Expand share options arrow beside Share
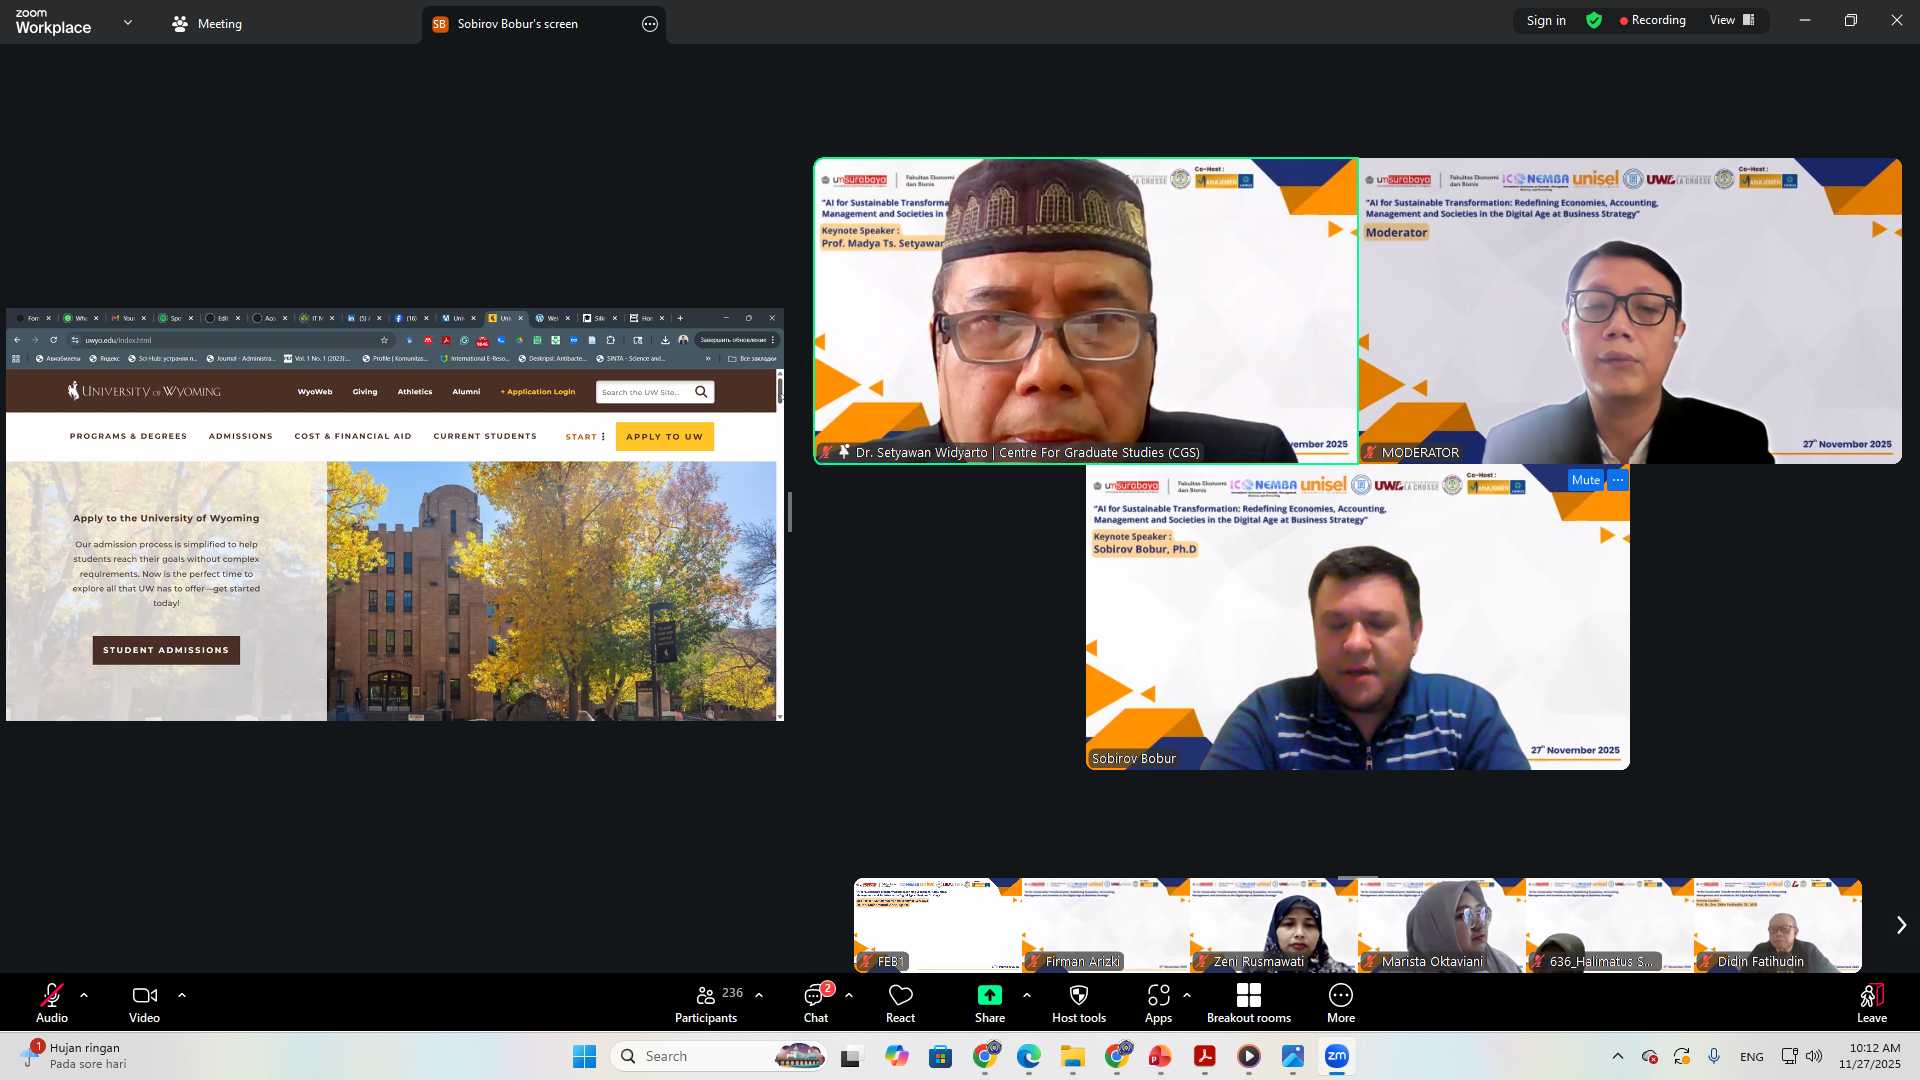1920x1080 pixels. coord(1026,995)
